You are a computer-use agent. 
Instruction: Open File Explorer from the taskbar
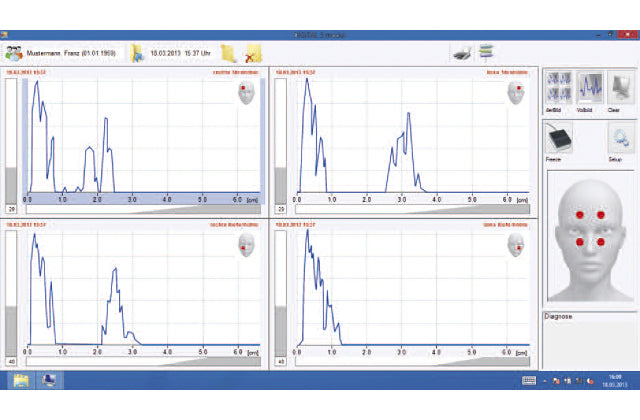tap(21, 380)
